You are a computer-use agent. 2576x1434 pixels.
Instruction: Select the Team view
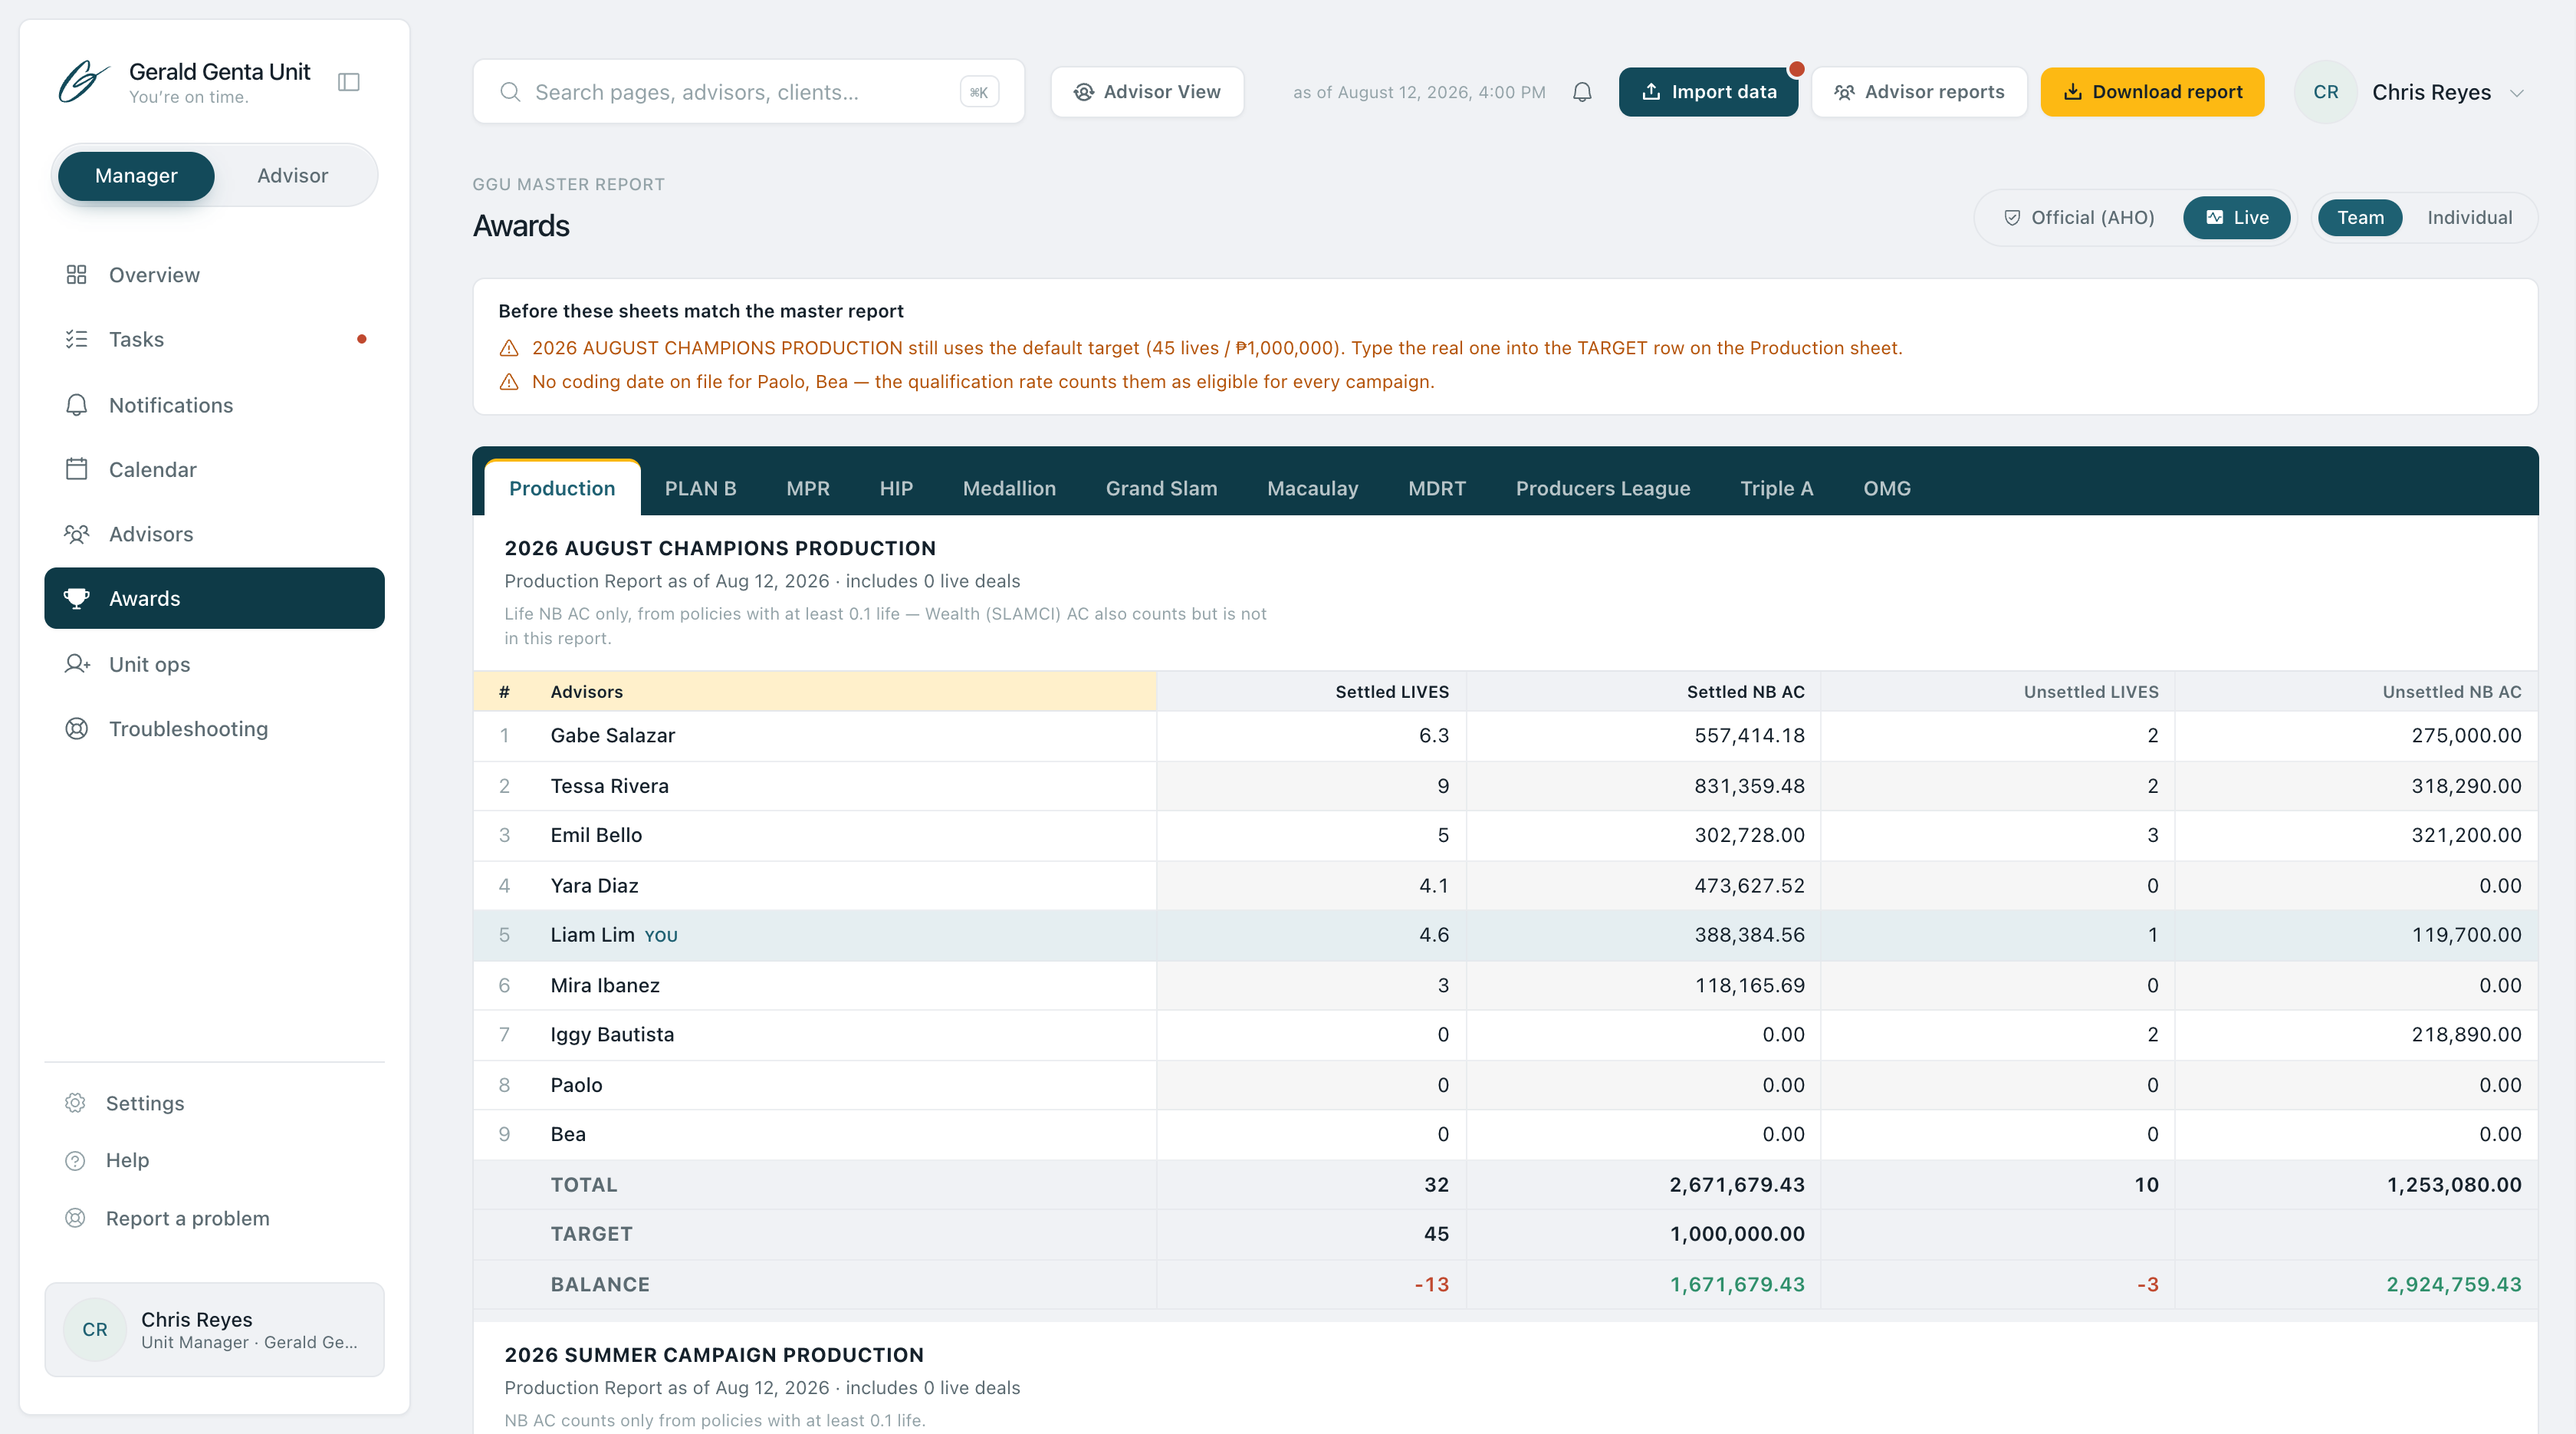pos(2360,218)
